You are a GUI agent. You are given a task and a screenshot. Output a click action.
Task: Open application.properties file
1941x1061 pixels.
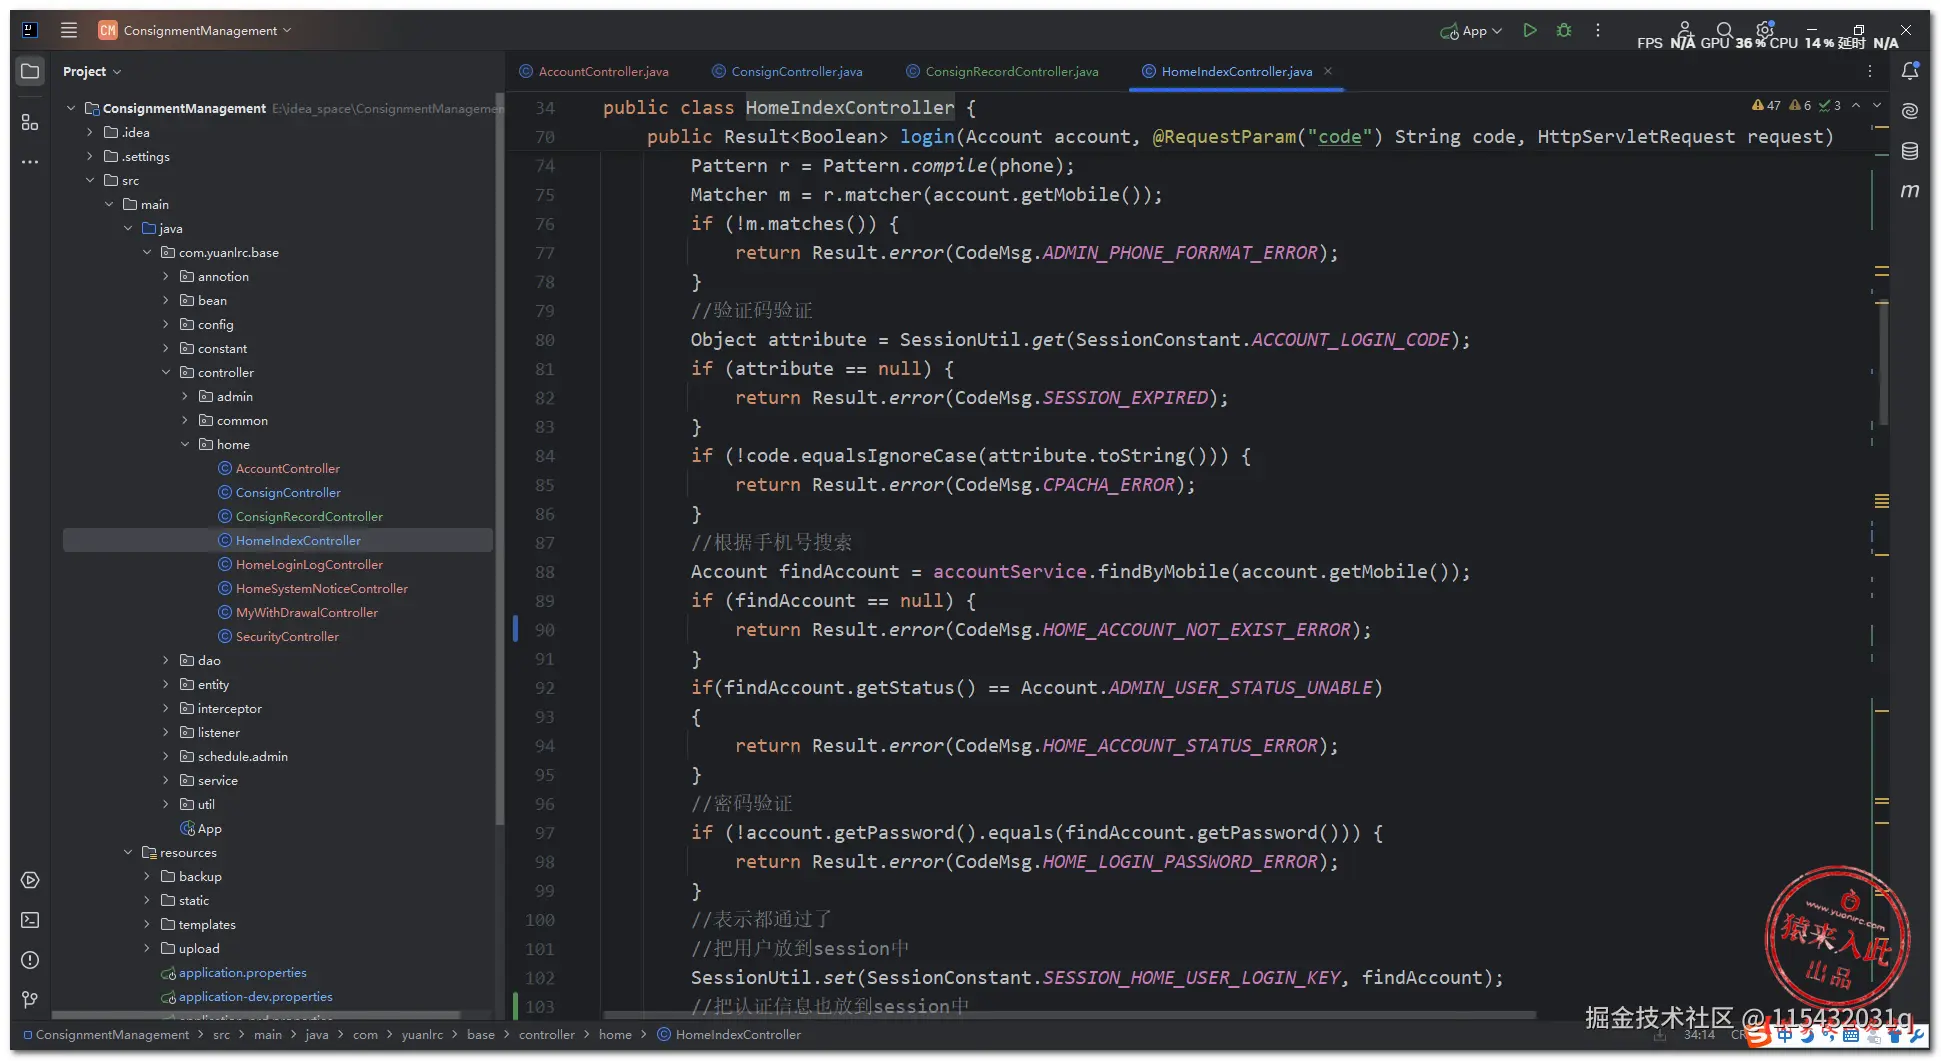242,972
